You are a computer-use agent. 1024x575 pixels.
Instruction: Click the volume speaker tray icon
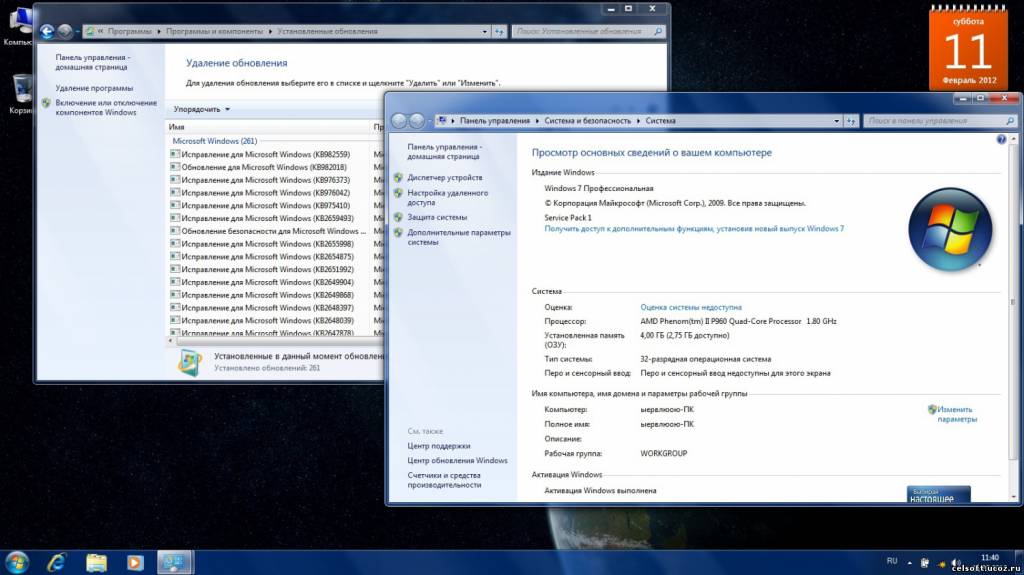[x=956, y=563]
